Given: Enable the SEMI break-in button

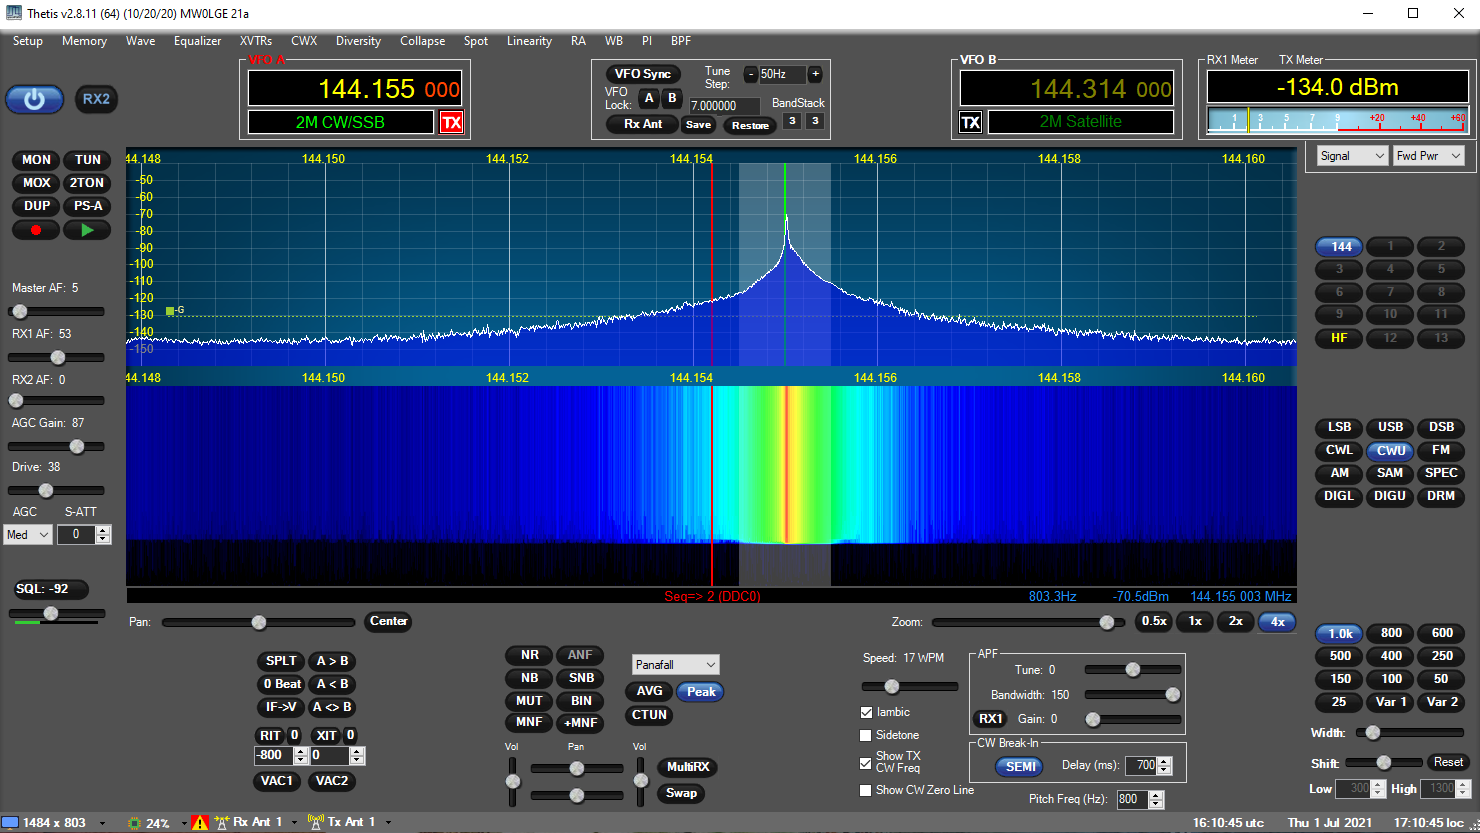Looking at the screenshot, I should (x=1020, y=767).
